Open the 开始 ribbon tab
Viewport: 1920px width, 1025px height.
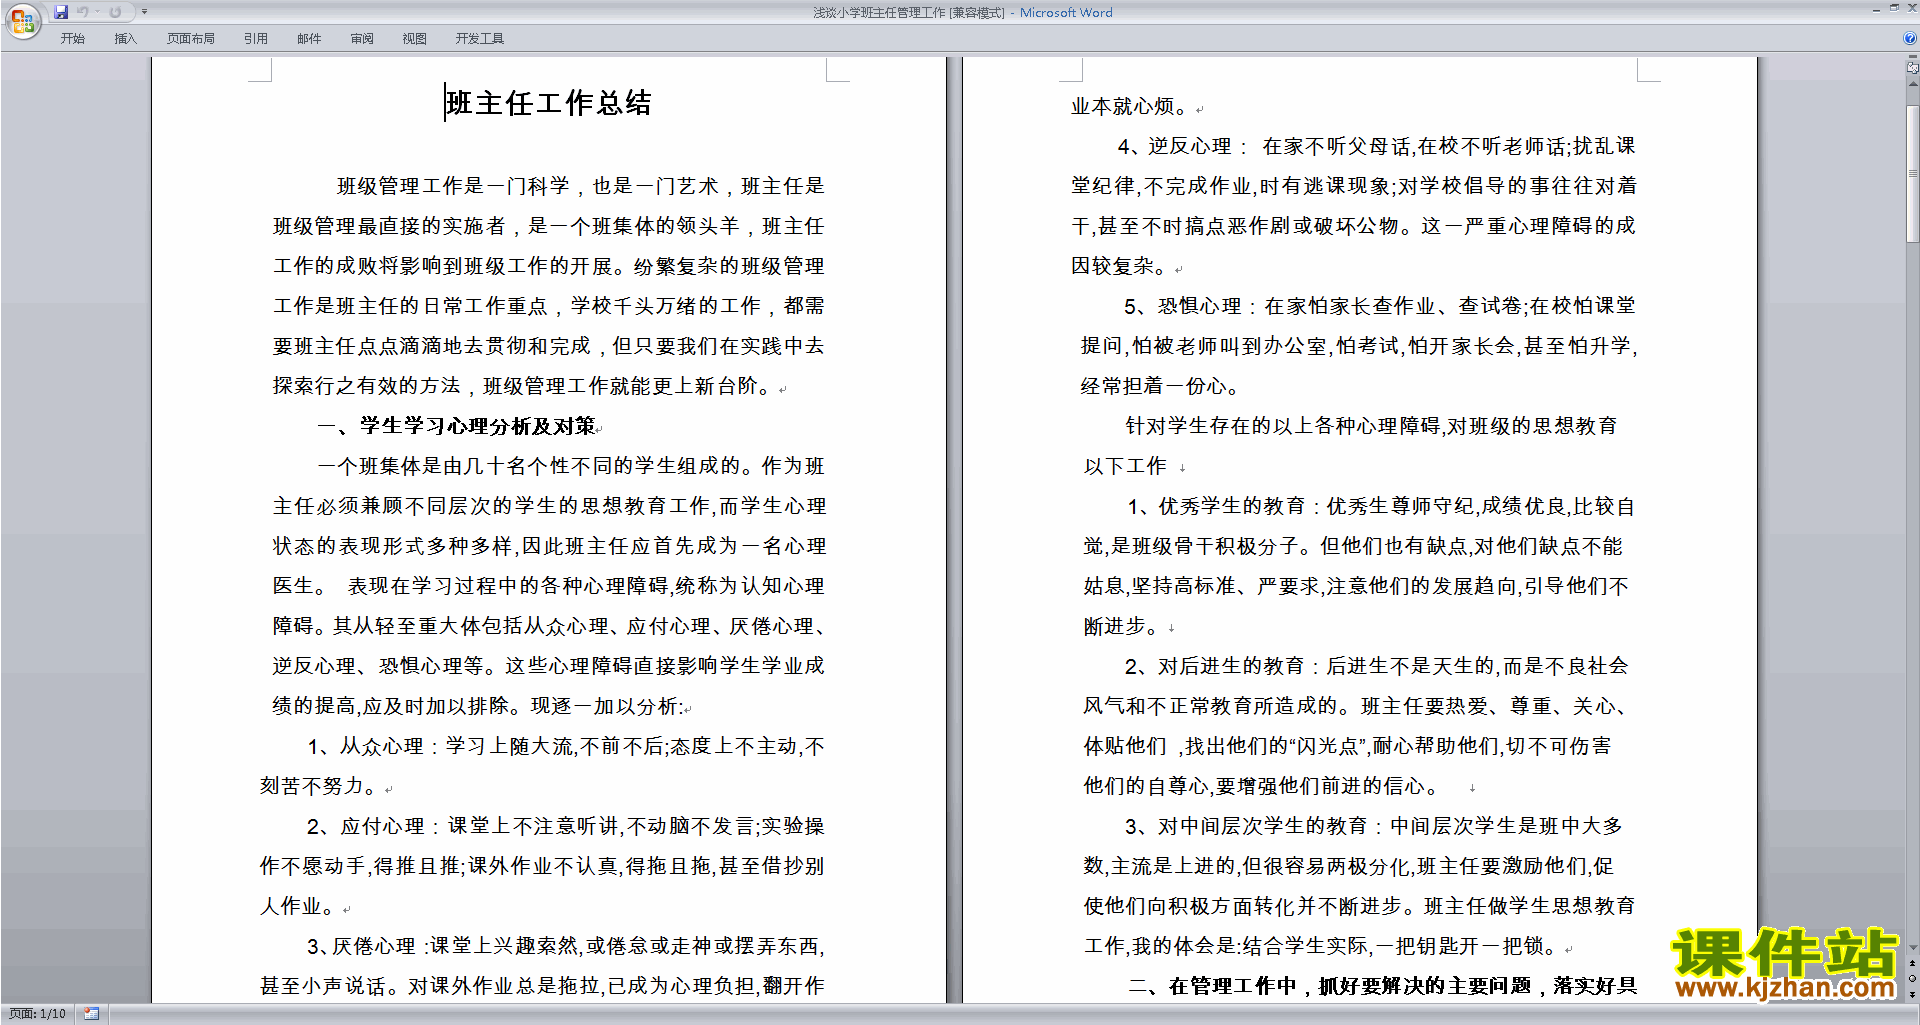click(x=72, y=38)
